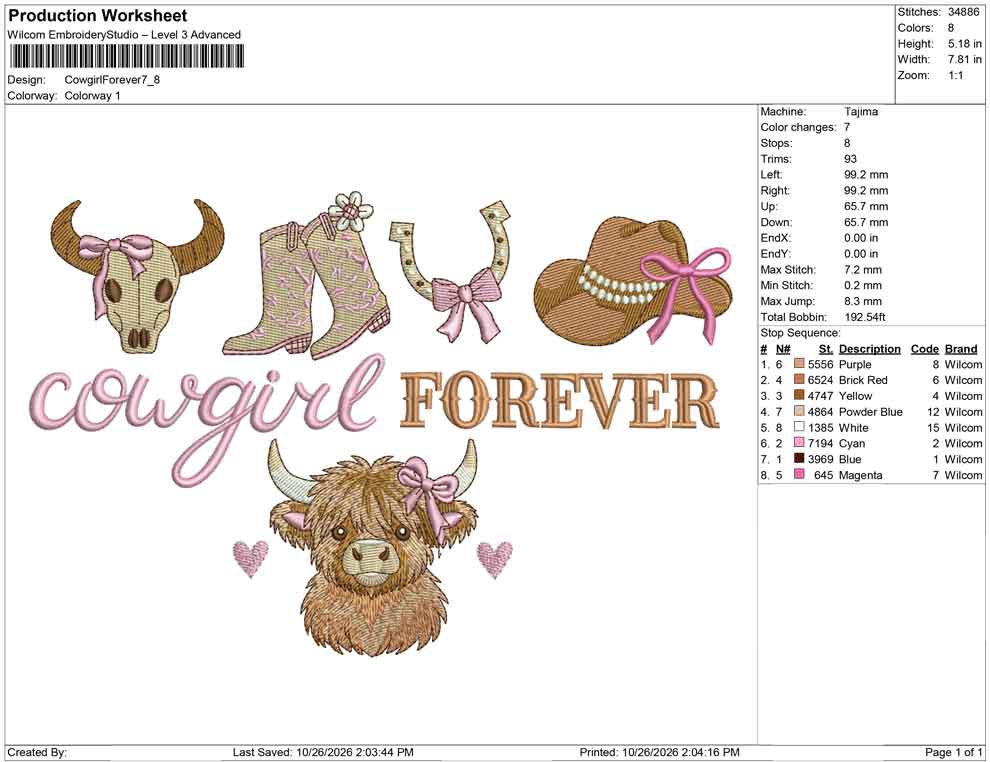Click the EndY value '0.00 in'
The width and height of the screenshot is (990, 762).
tap(861, 253)
